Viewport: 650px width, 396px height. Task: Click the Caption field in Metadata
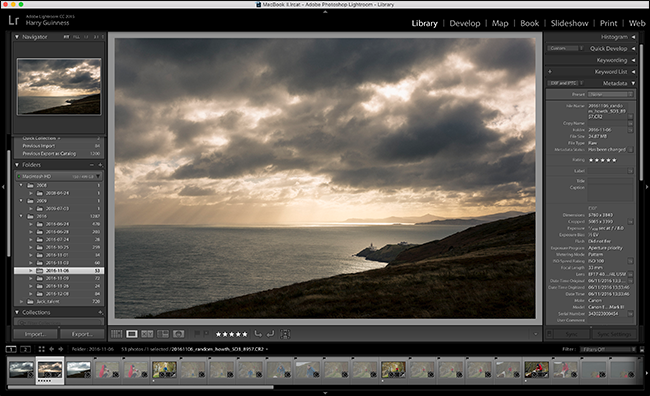pos(610,194)
